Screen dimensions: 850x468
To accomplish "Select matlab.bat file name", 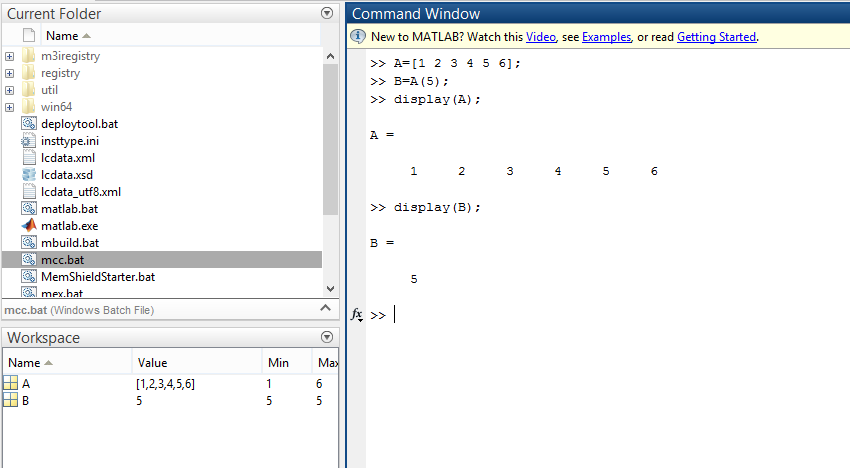I will tap(69, 209).
